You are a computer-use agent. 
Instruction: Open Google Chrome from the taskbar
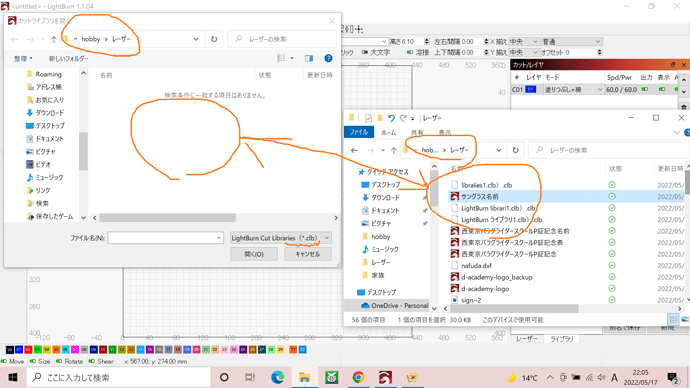coord(358,377)
